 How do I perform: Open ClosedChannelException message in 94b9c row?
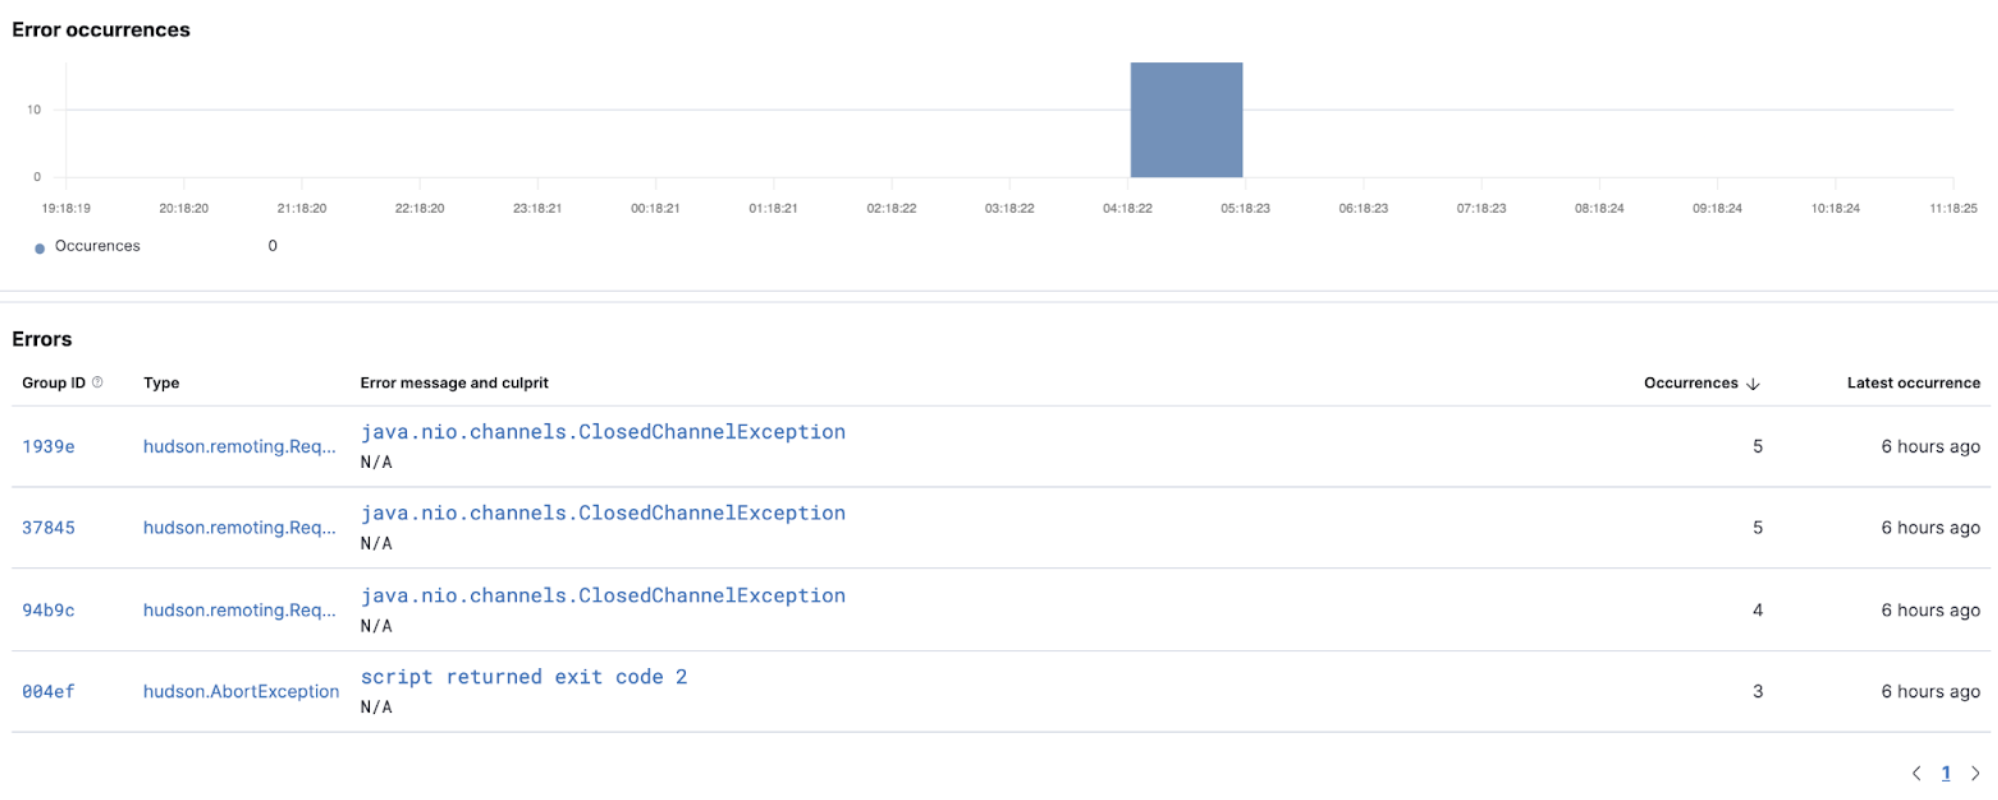tap(602, 596)
